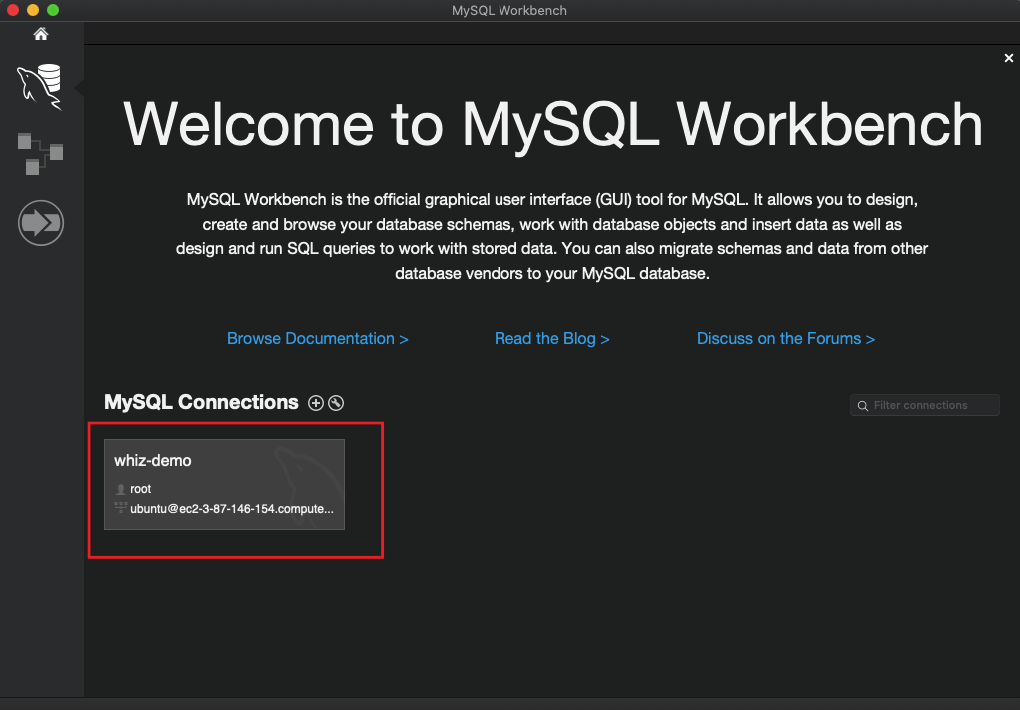Click the Home tab icon

(41, 35)
